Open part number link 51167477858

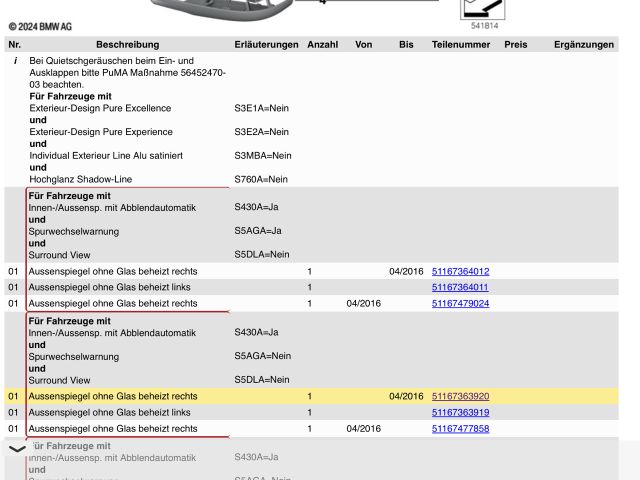coord(460,428)
